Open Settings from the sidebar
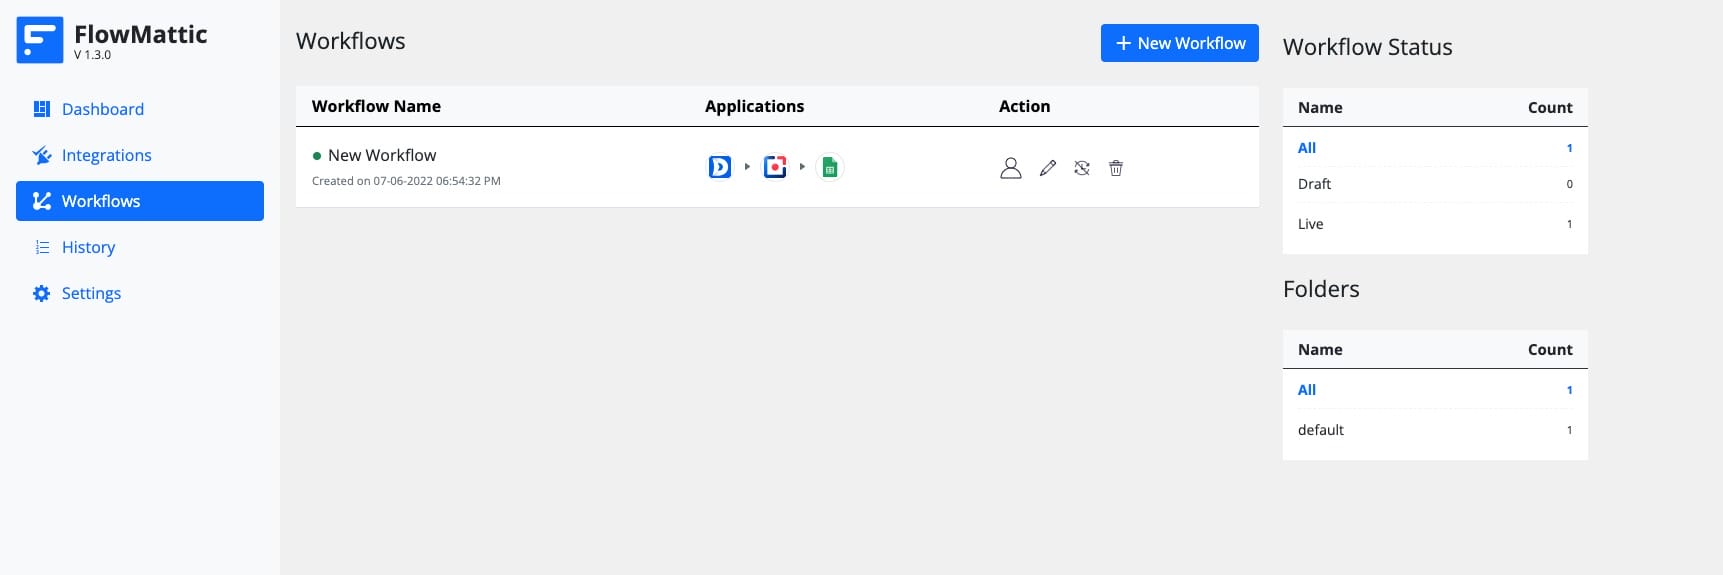This screenshot has width=1723, height=575. click(x=91, y=293)
